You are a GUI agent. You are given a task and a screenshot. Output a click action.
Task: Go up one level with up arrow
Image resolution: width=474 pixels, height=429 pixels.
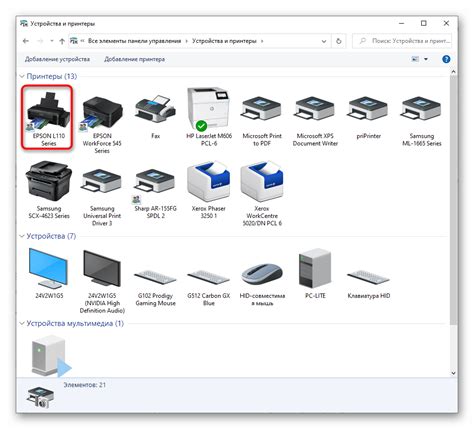pos(62,41)
